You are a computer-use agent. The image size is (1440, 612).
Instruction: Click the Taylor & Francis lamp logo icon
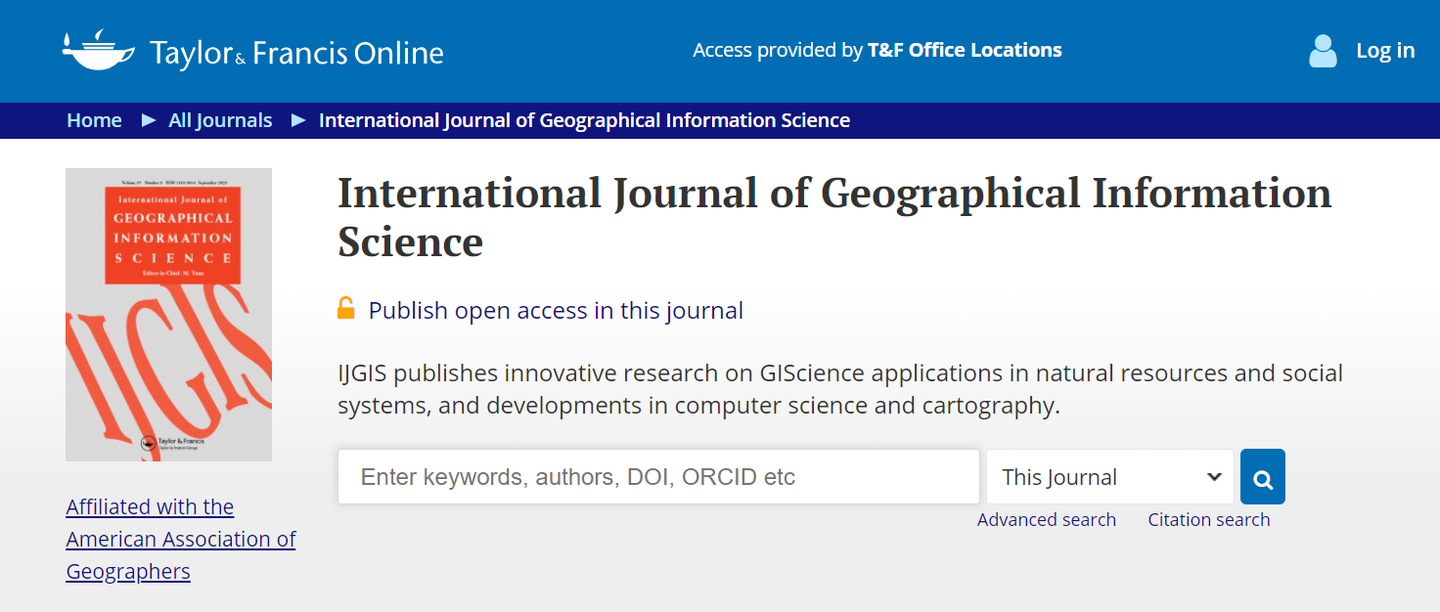pyautogui.click(x=98, y=50)
